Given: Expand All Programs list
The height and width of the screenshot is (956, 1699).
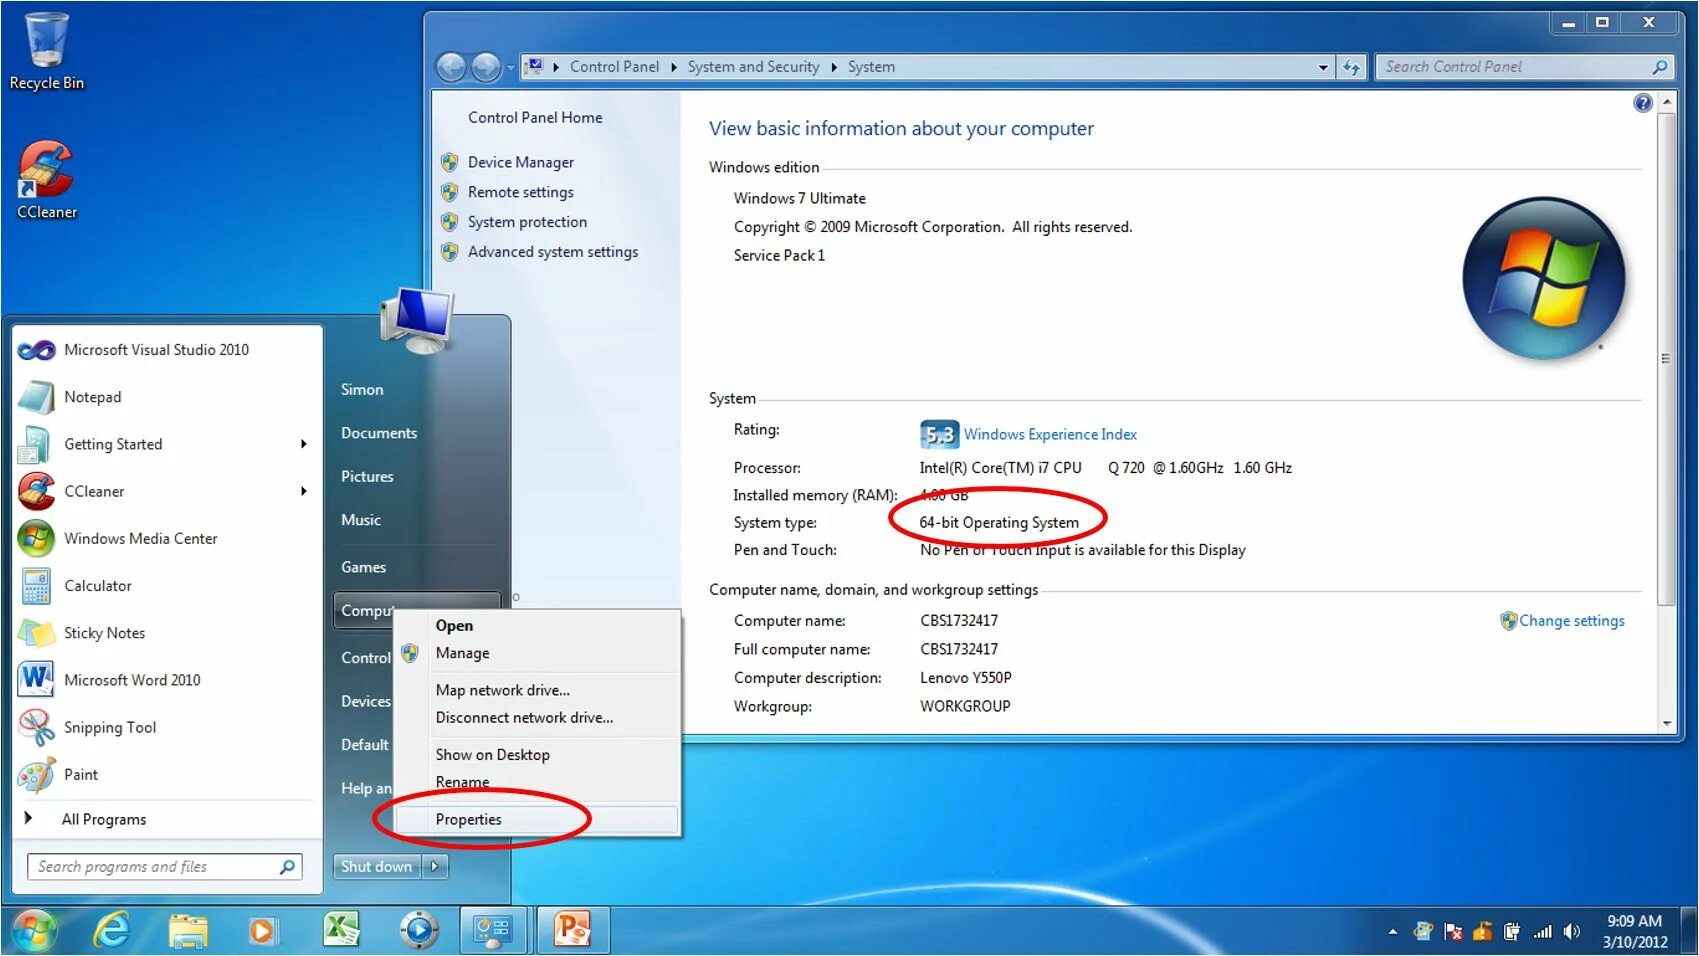Looking at the screenshot, I should pos(104,819).
